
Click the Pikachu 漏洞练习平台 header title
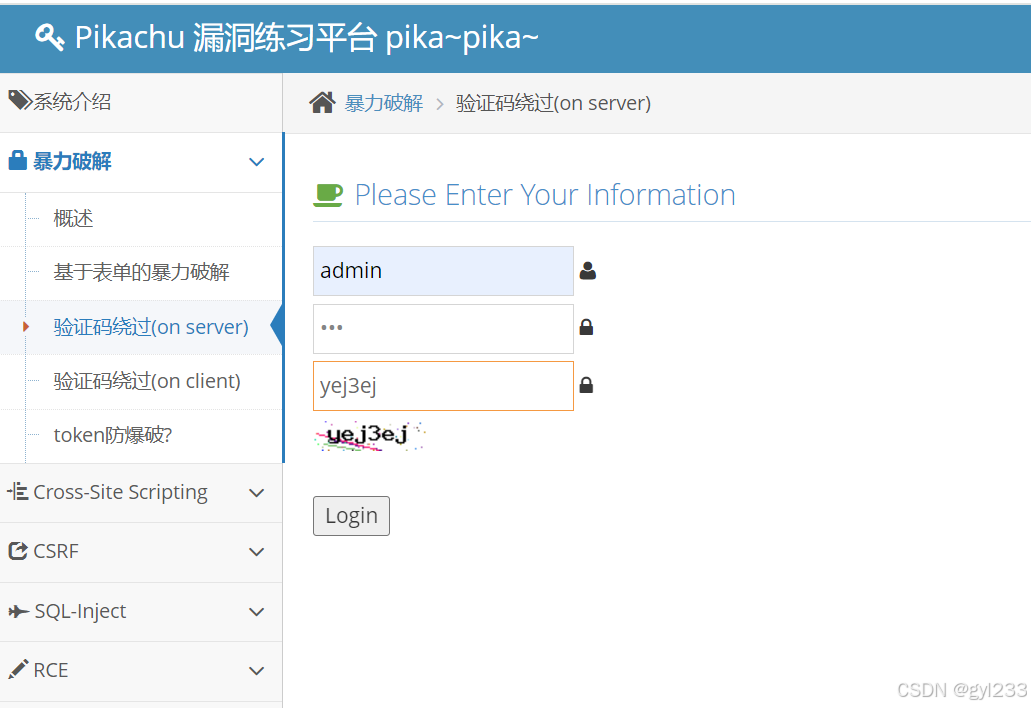306,37
